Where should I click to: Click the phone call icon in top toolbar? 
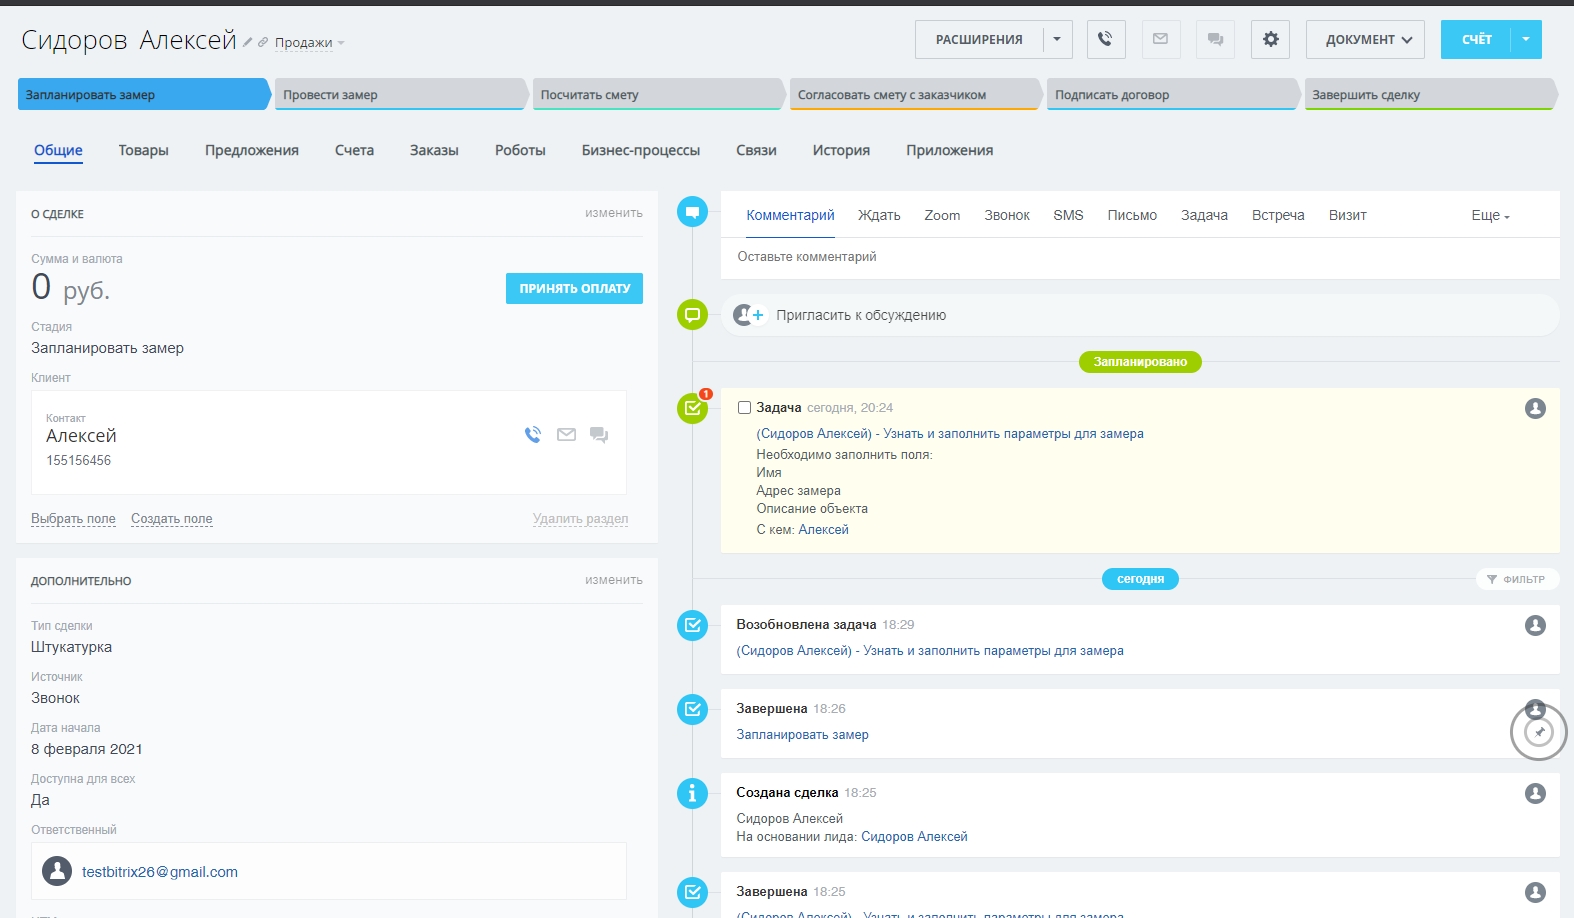(x=1105, y=39)
